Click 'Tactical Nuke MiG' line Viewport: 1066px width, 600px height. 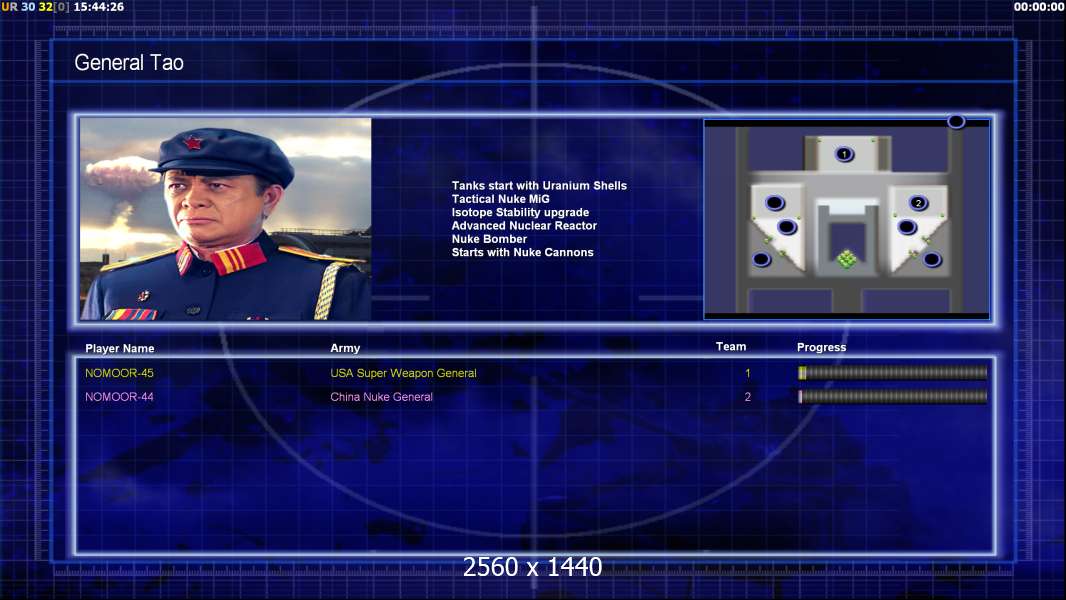[500, 199]
